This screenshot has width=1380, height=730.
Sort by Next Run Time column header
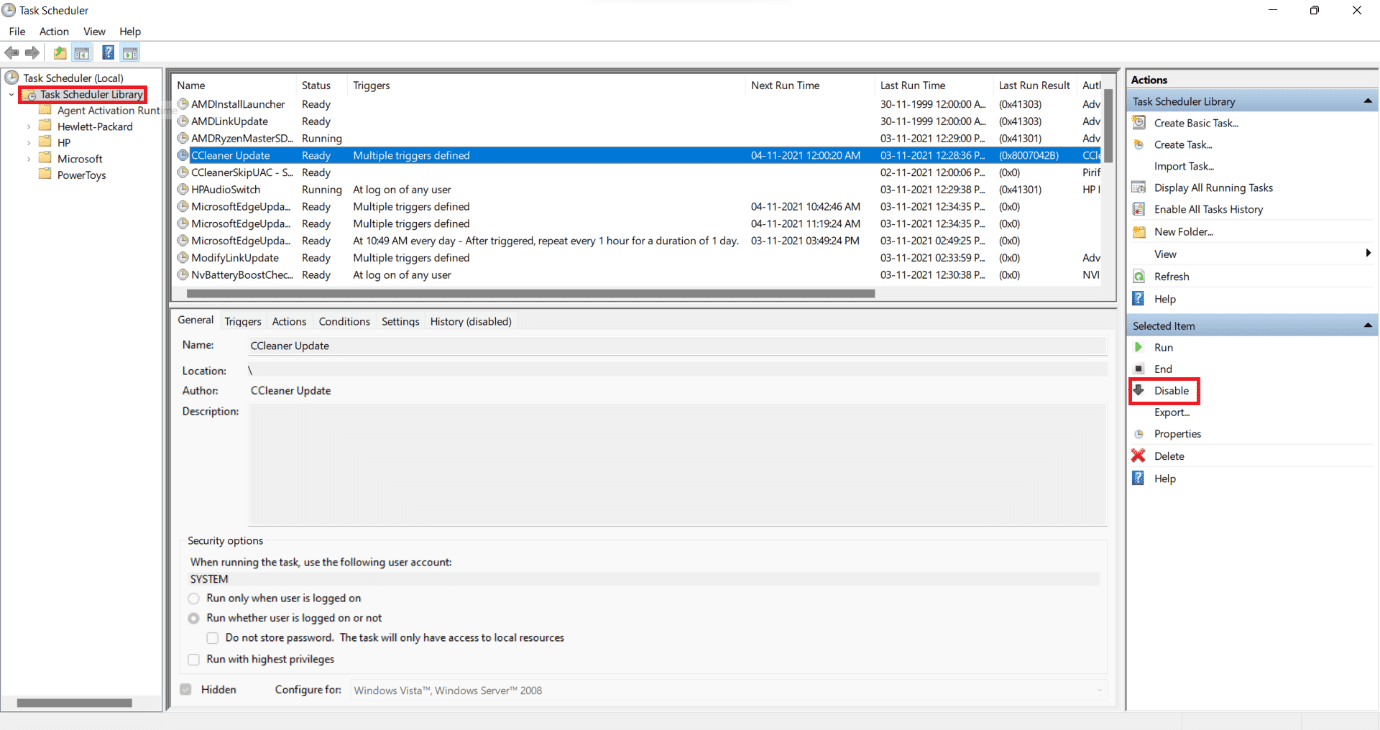810,85
